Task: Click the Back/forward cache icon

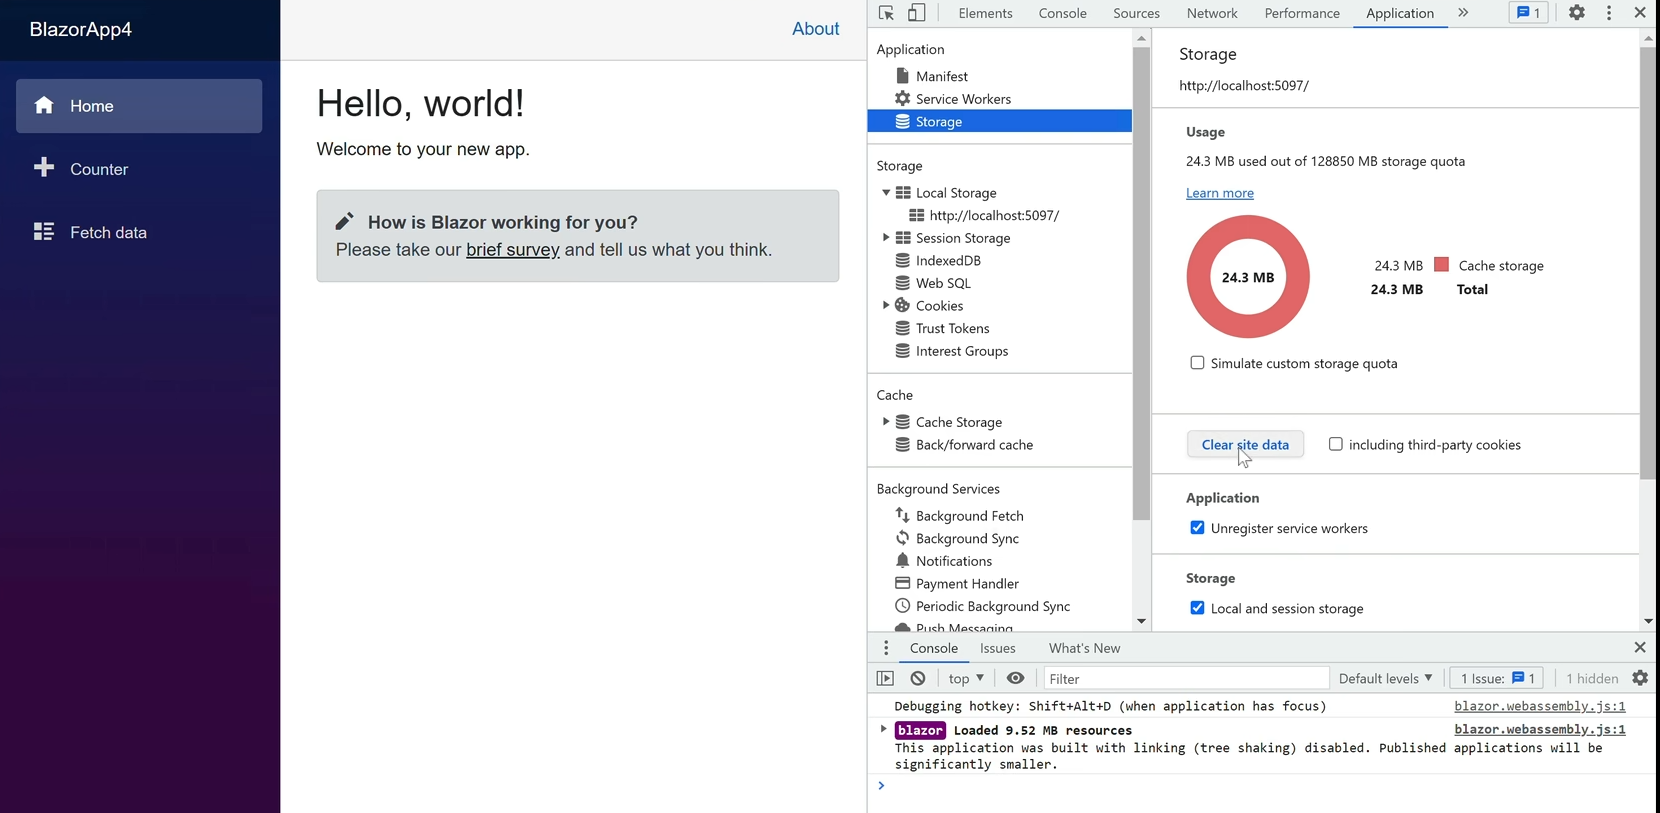Action: 902,445
